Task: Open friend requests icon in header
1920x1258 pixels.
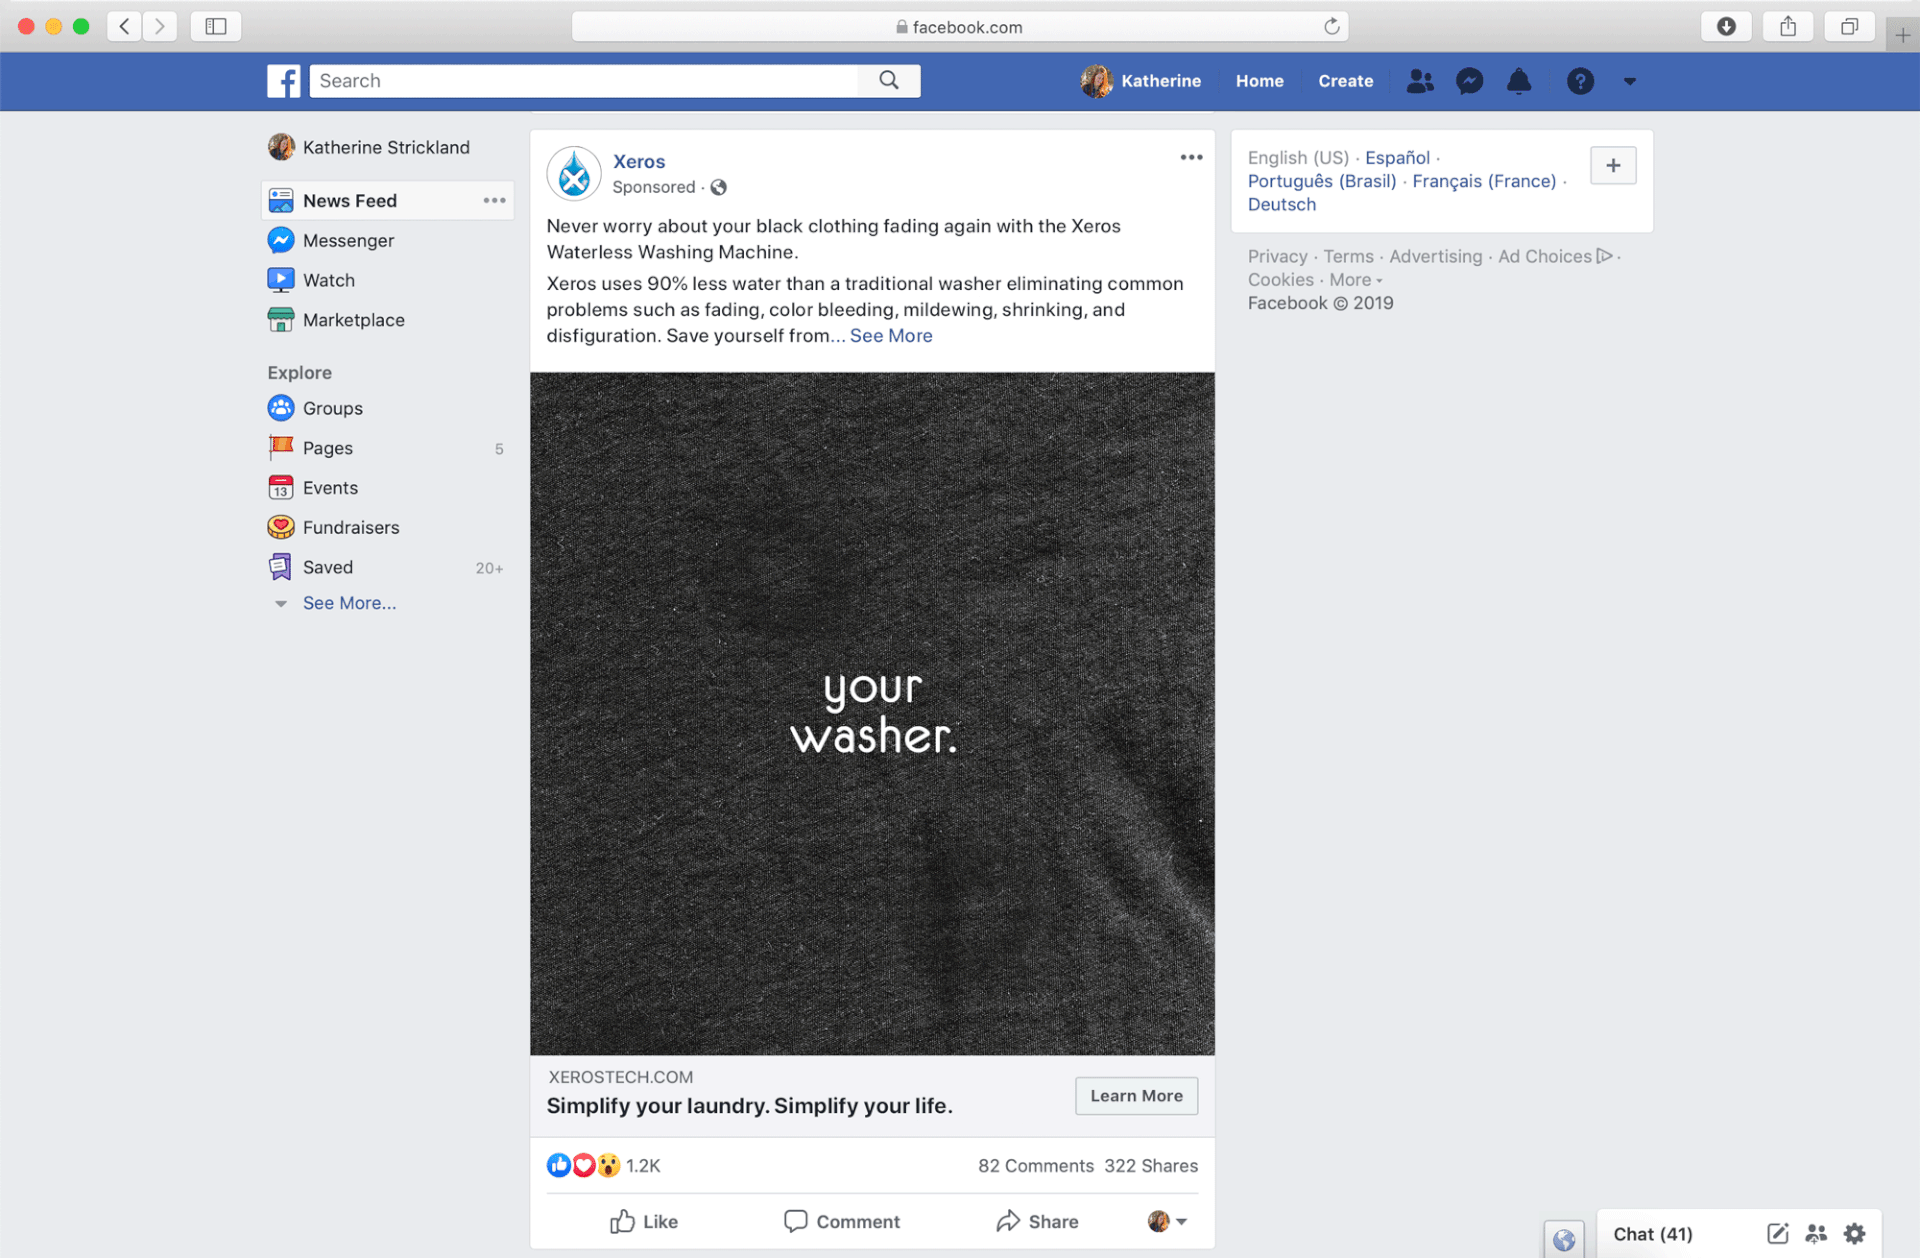Action: [x=1419, y=81]
